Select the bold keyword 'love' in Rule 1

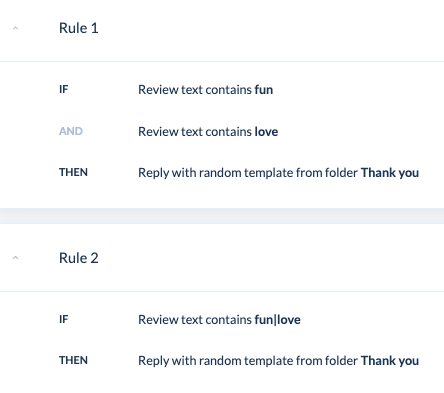pyautogui.click(x=266, y=132)
